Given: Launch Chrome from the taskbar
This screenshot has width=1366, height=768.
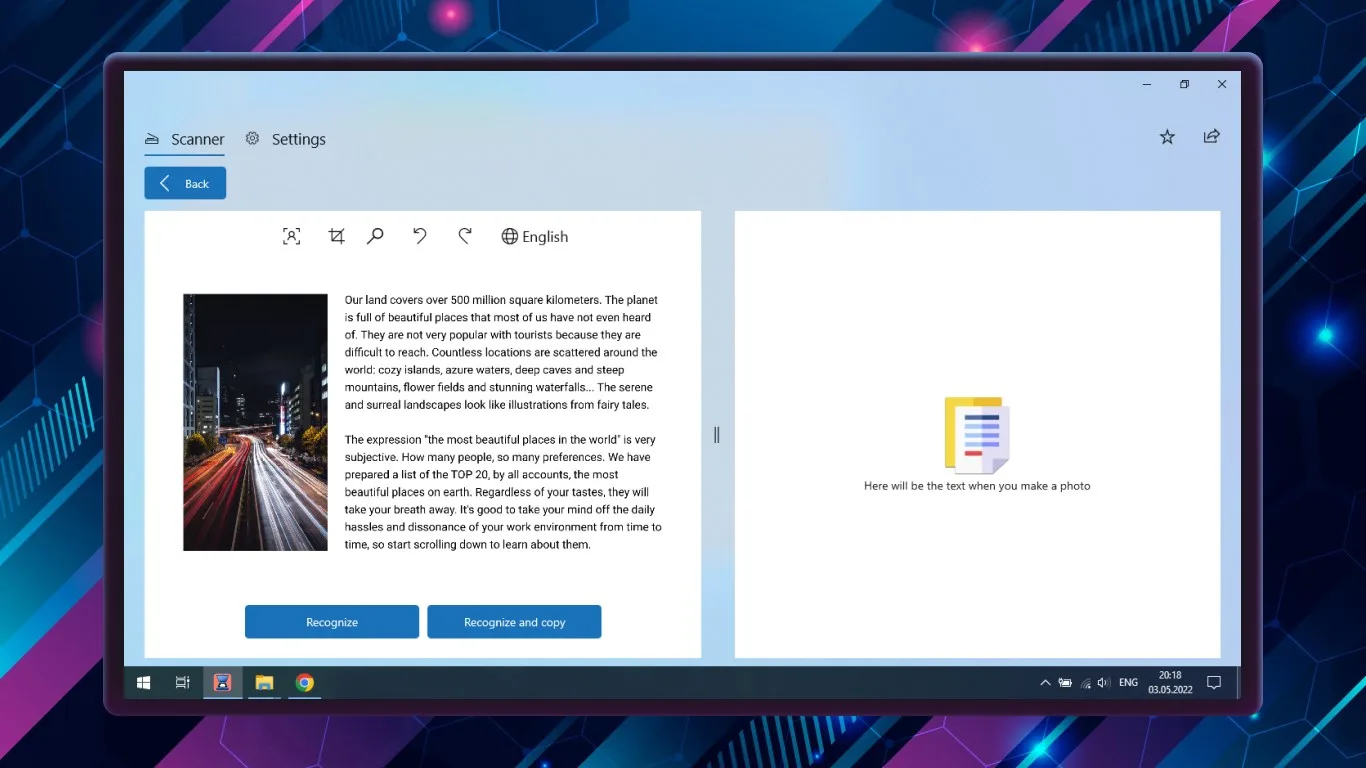Looking at the screenshot, I should pos(305,683).
